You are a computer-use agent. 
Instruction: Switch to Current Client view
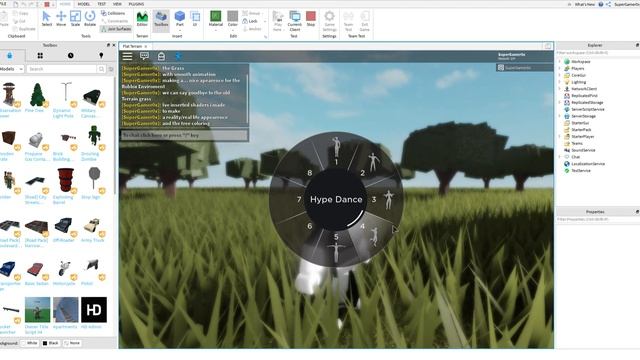tap(295, 20)
